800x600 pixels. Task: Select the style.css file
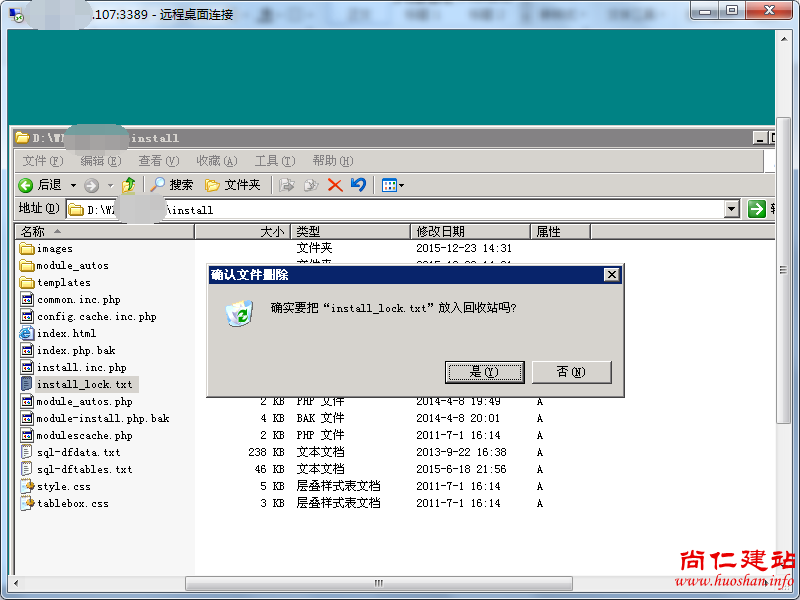point(63,487)
